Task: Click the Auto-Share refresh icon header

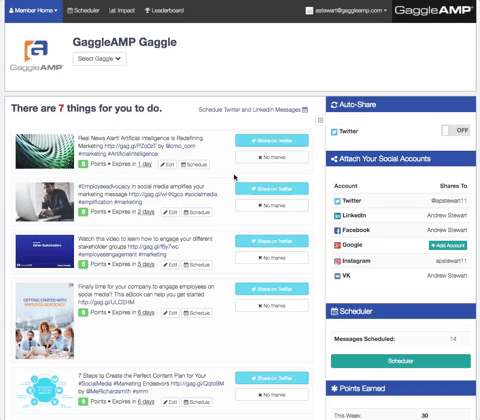Action: tap(334, 105)
